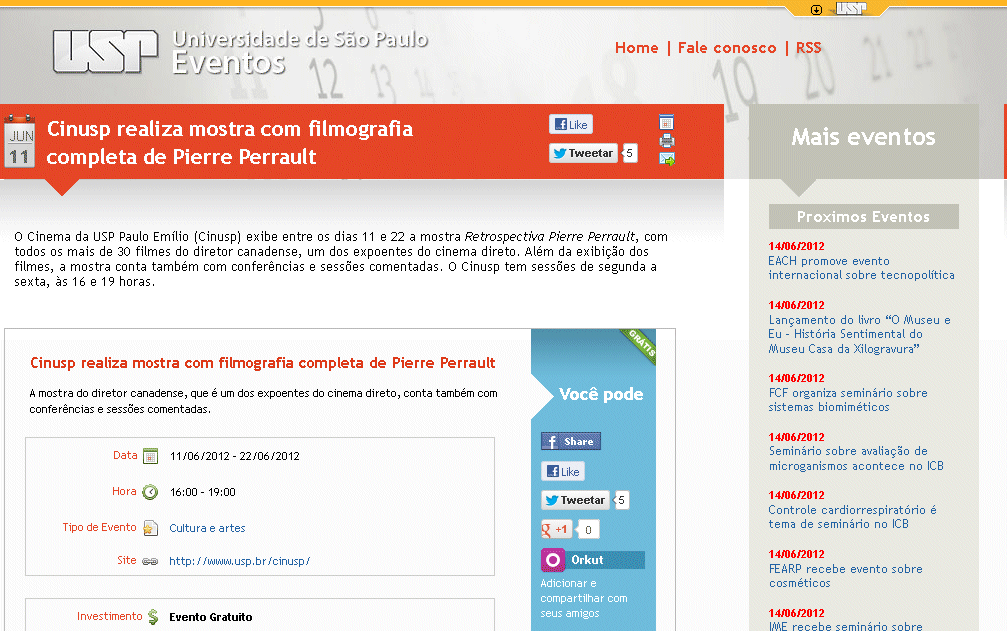Open IME recebe seminário sobre link
Viewport: 1007px width, 631px height.
point(845,626)
